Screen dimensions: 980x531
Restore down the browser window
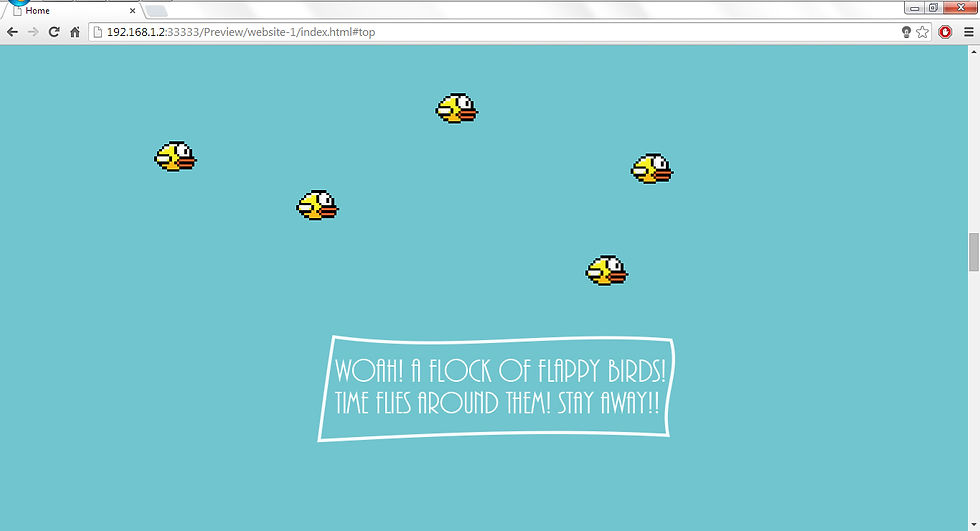click(x=933, y=7)
